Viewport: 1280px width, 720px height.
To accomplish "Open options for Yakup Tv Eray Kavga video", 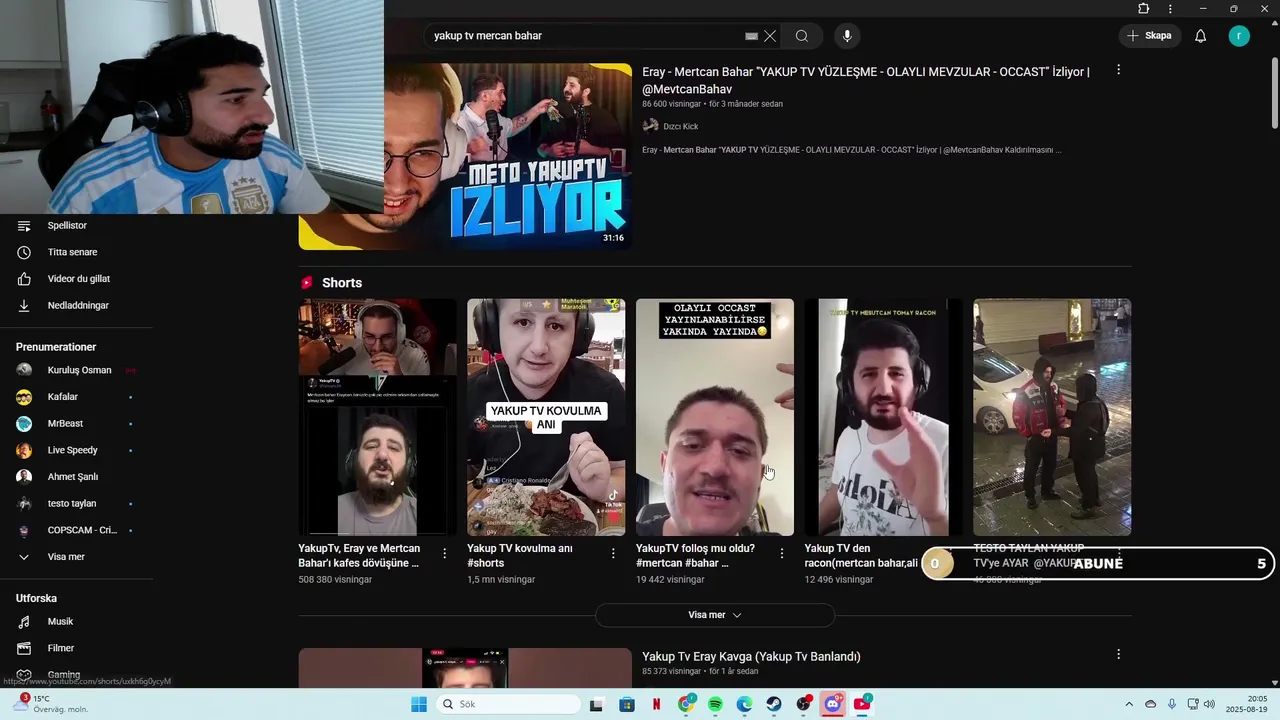I will click(x=1118, y=654).
